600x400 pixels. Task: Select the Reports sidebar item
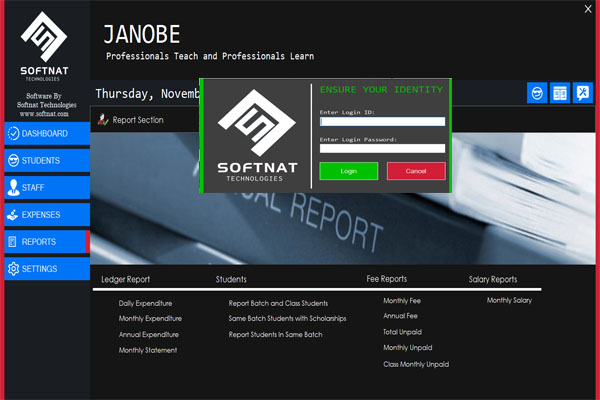pyautogui.click(x=47, y=242)
